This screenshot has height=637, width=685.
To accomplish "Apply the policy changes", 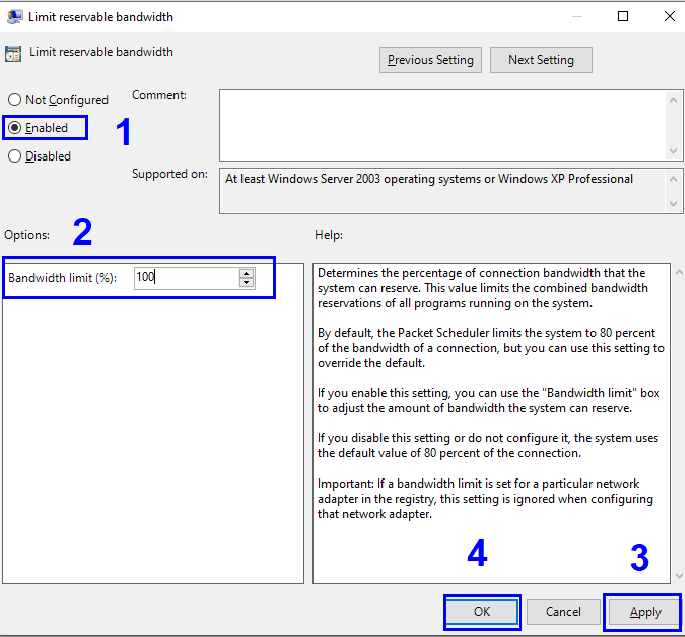I will tap(645, 612).
